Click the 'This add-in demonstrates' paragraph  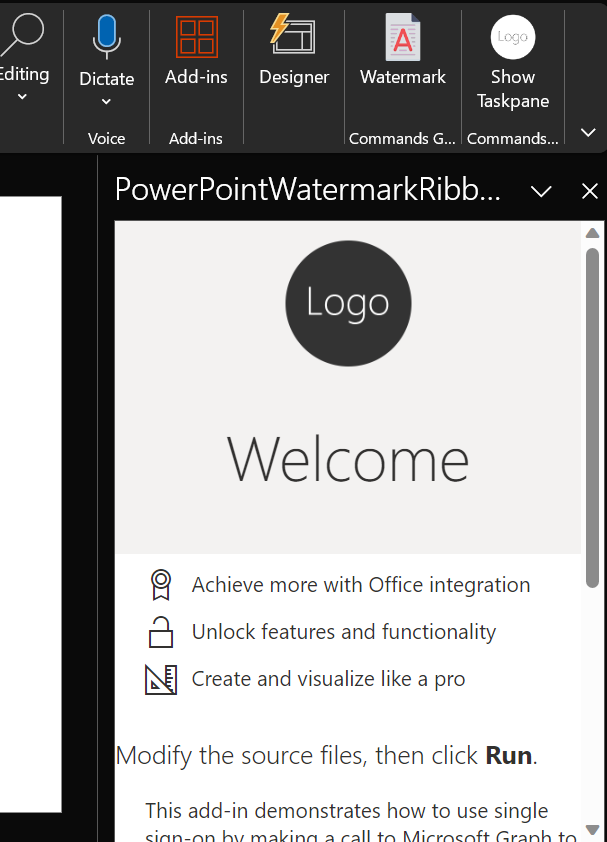361,822
